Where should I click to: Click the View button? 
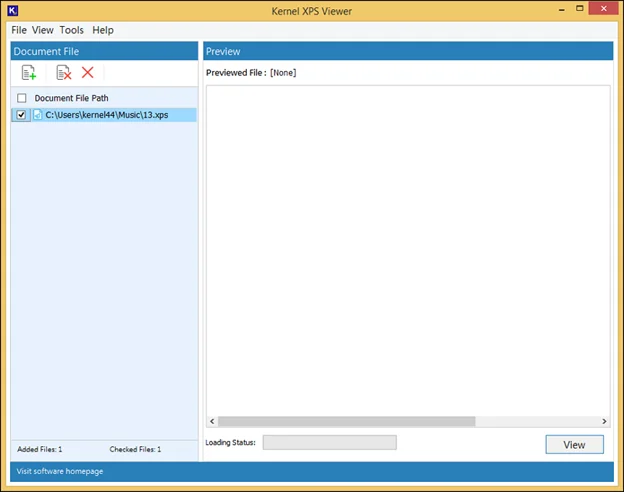coord(574,445)
